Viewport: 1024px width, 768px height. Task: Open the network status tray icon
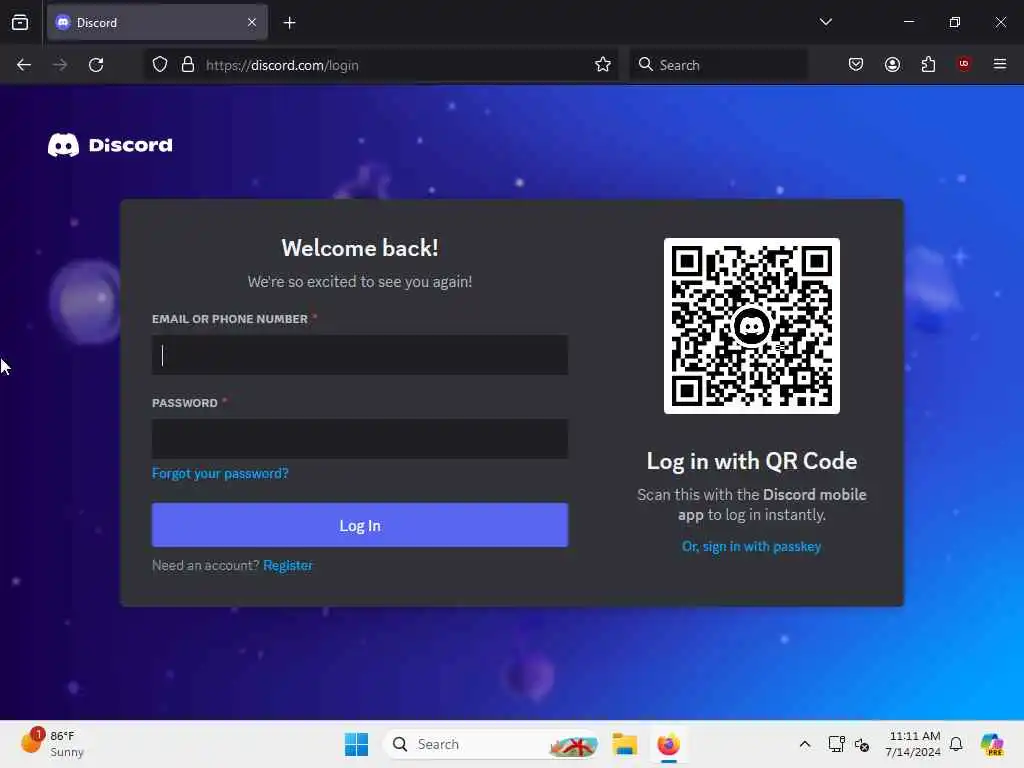pos(836,744)
